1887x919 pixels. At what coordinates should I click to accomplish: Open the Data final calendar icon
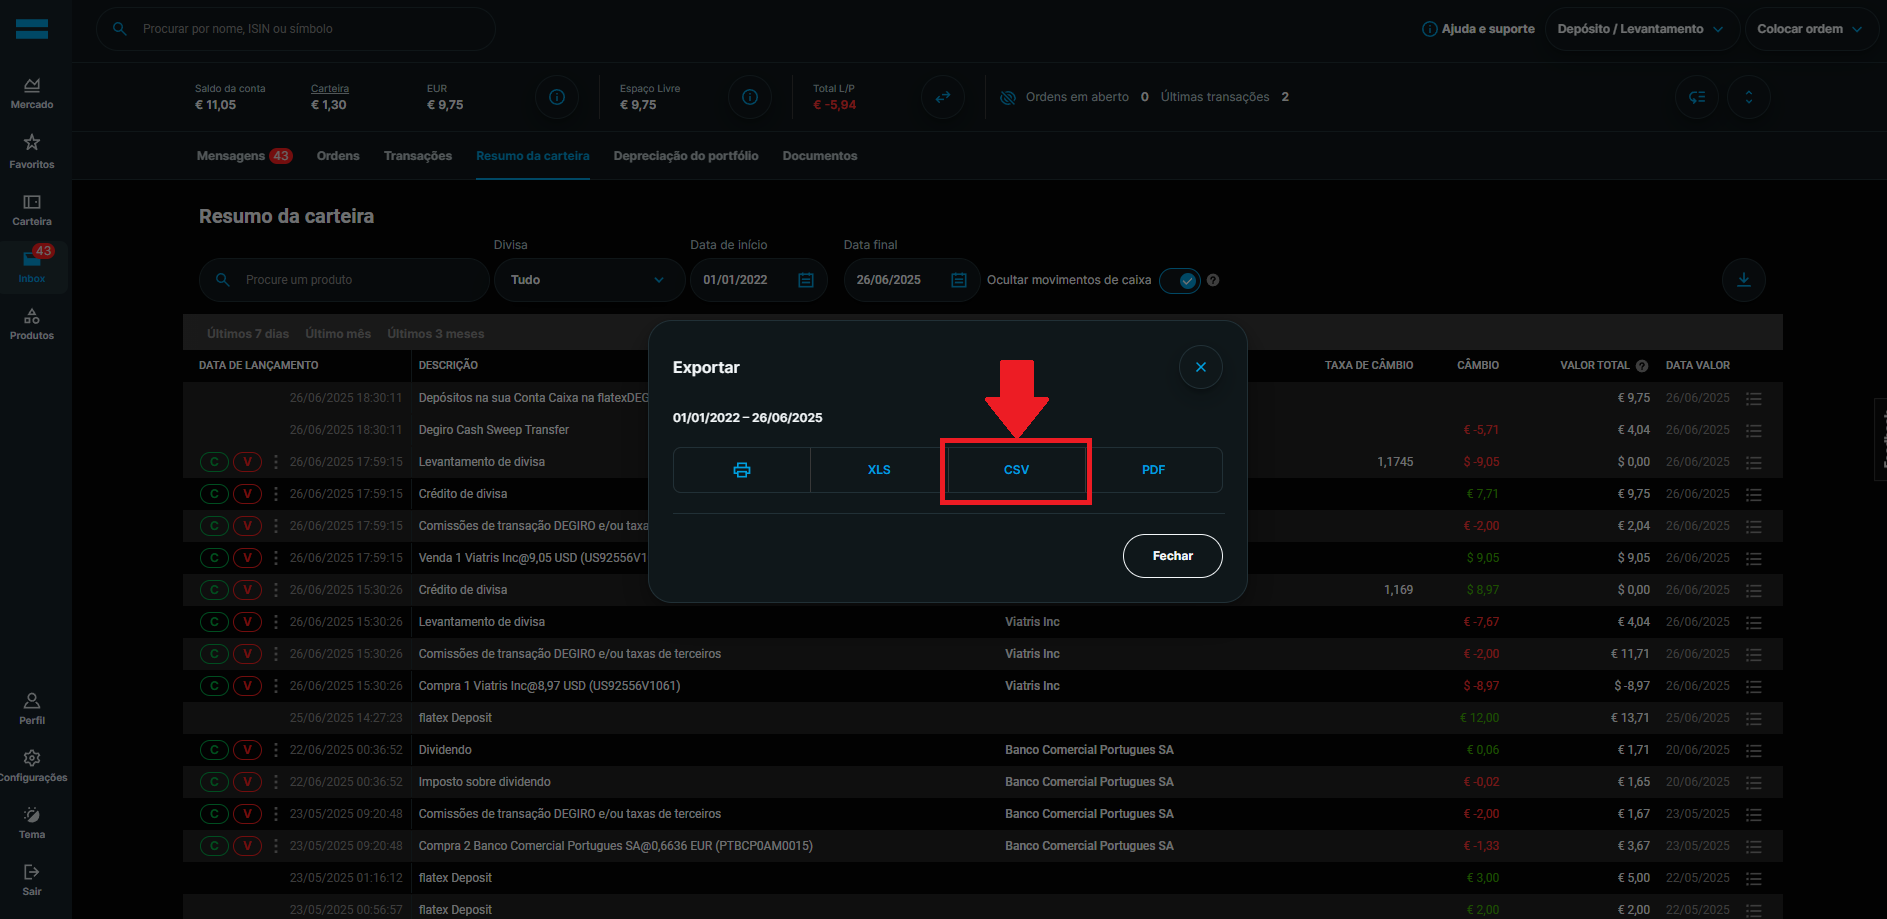959,280
